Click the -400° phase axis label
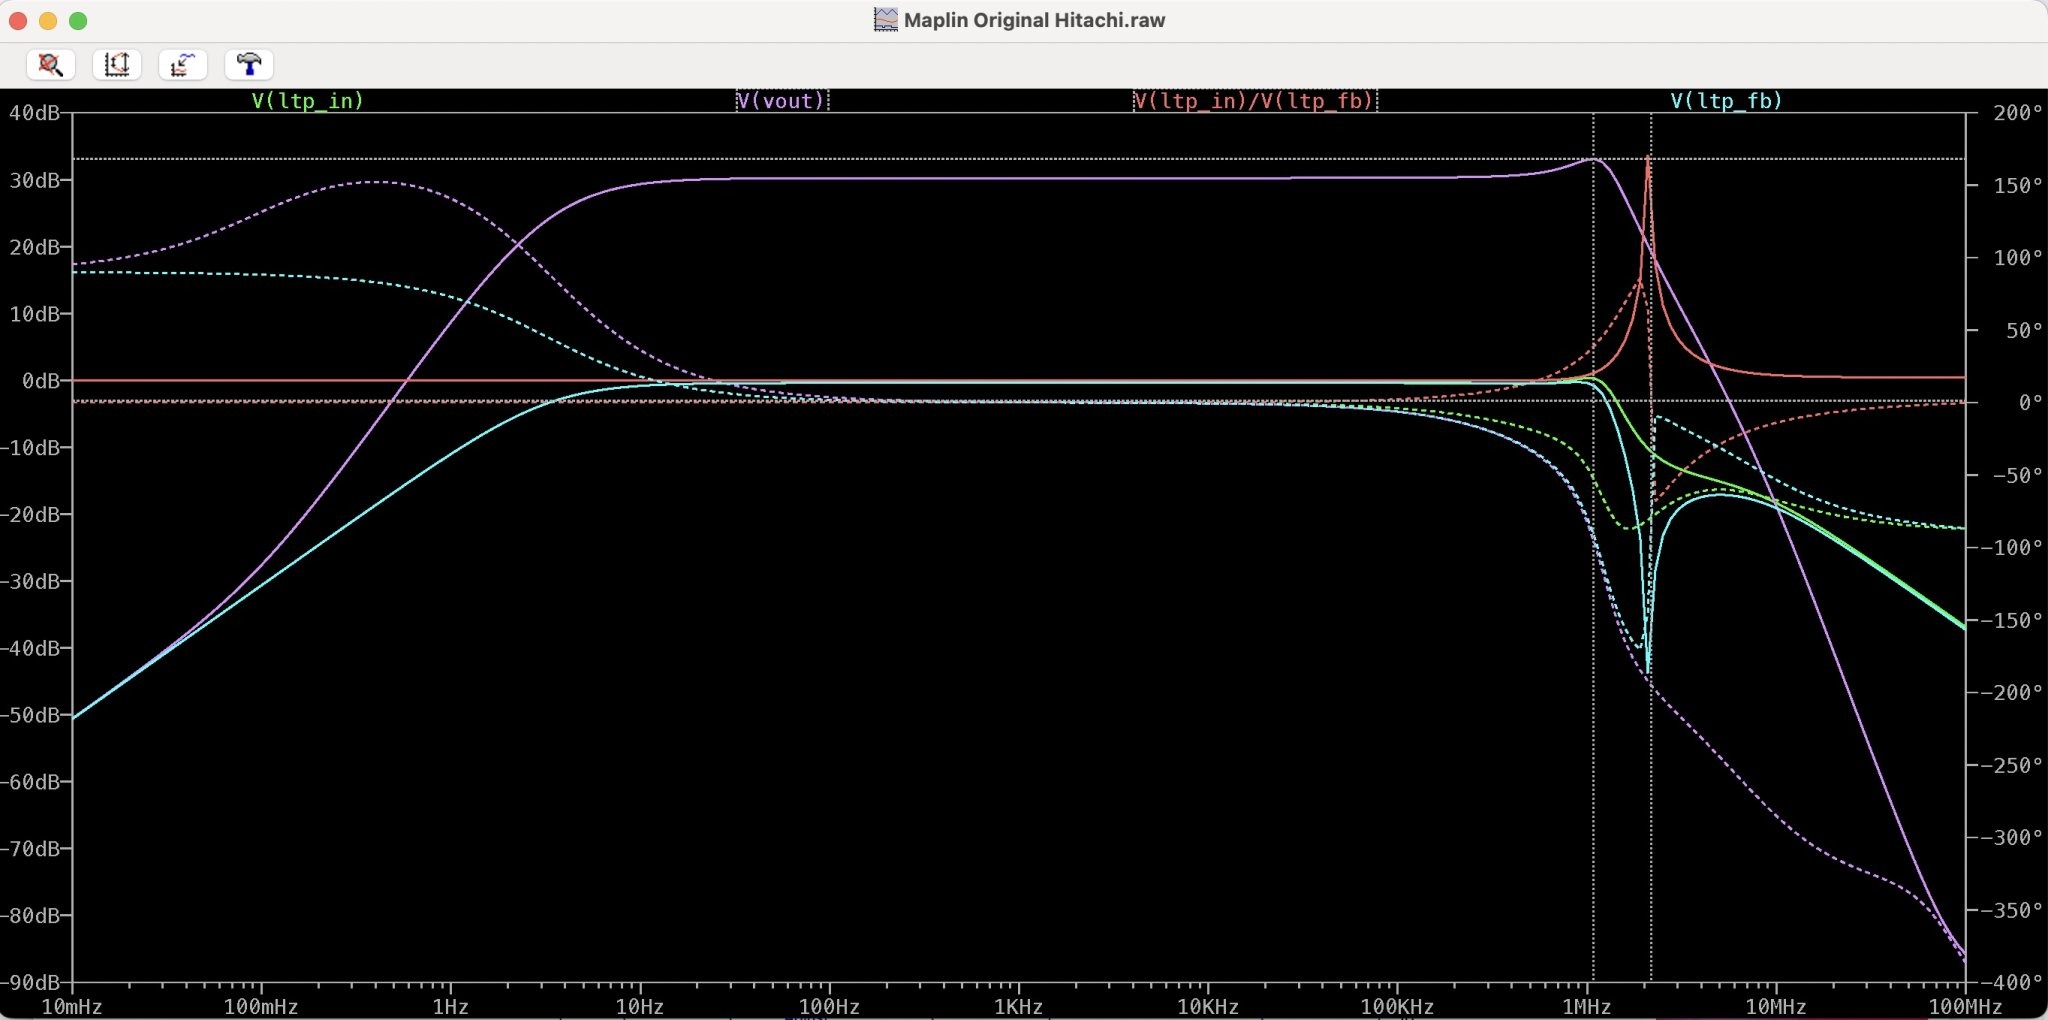Screen dimensions: 2048x1020 point(2011,982)
